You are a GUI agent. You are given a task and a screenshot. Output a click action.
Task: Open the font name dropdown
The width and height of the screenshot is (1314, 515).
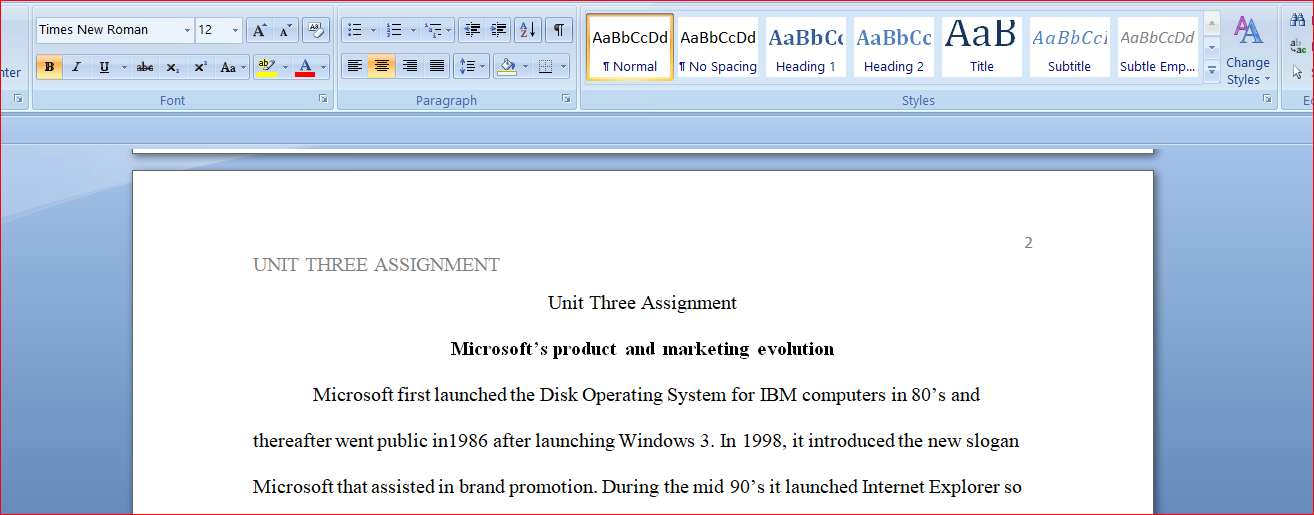click(187, 30)
